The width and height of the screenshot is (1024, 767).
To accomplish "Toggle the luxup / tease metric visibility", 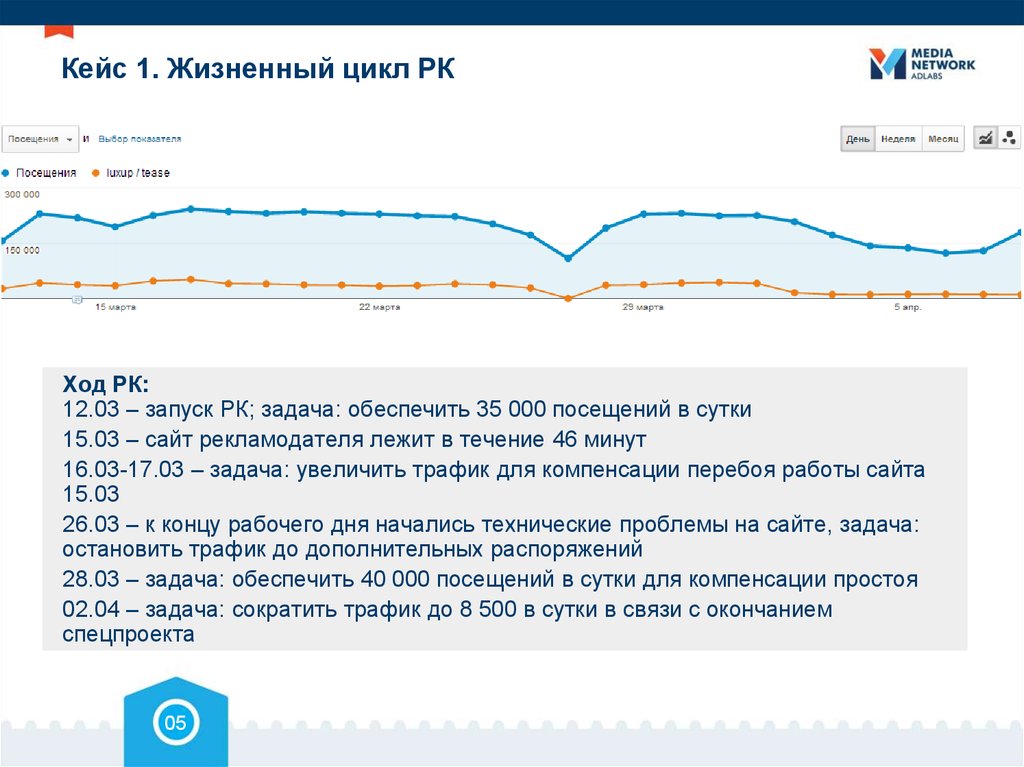I will click(135, 172).
